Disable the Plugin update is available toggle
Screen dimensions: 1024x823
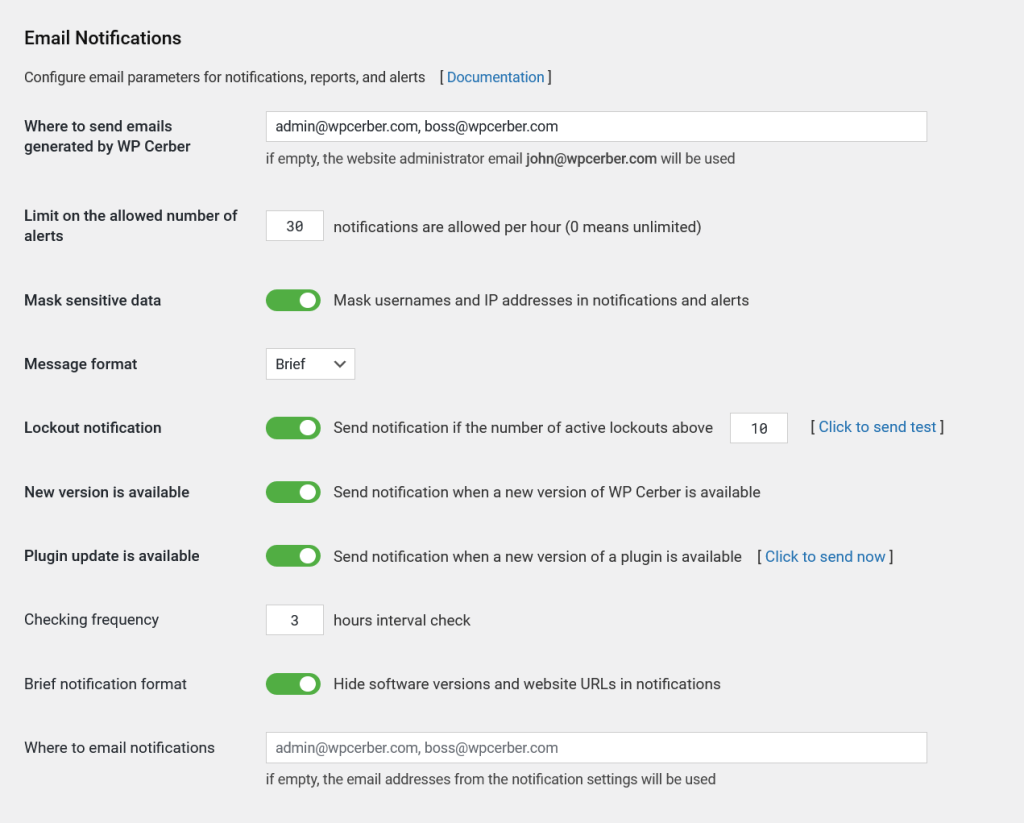293,556
